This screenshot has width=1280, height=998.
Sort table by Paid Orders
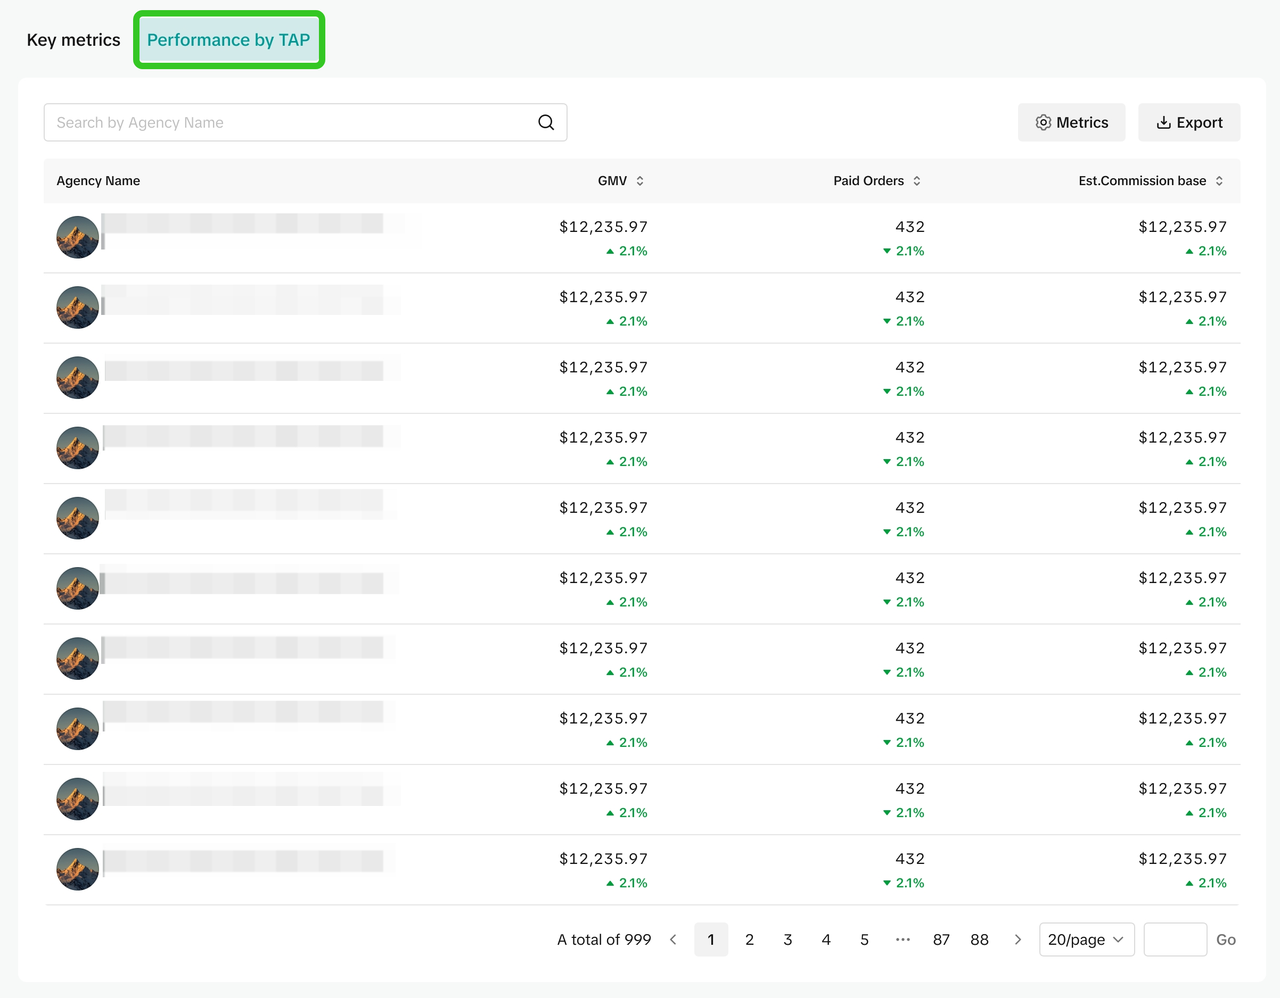click(916, 181)
